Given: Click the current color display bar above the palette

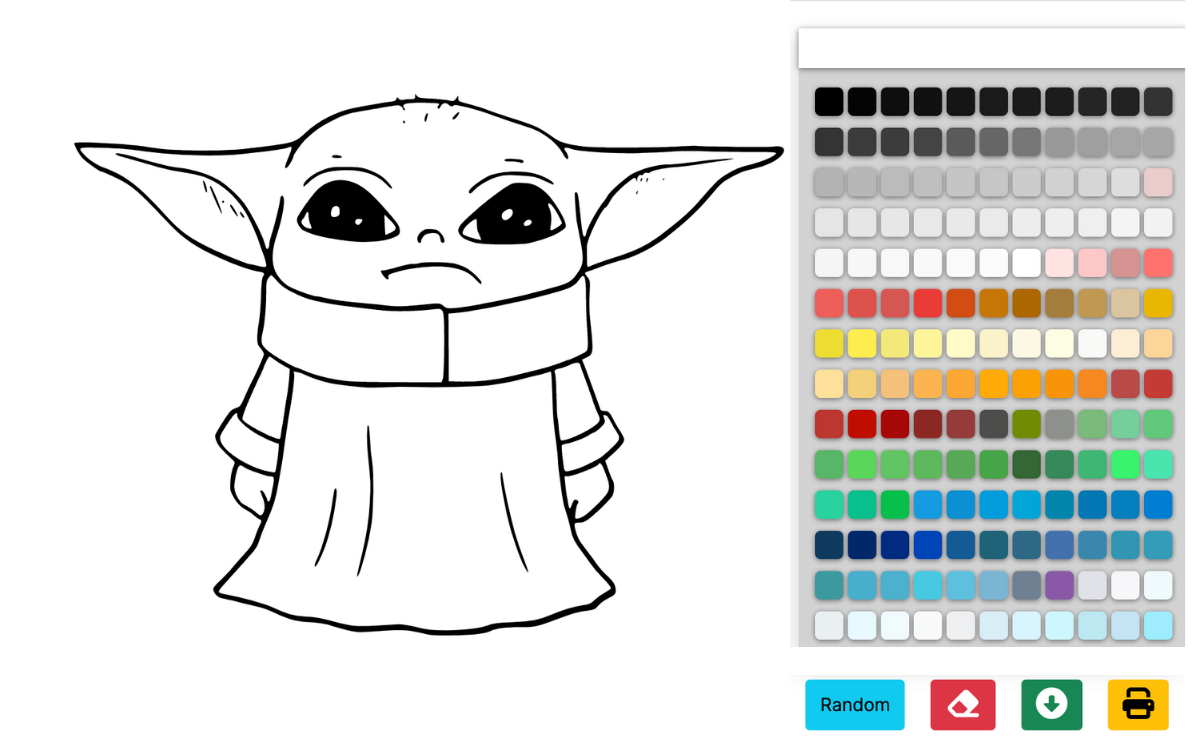Looking at the screenshot, I should 992,48.
